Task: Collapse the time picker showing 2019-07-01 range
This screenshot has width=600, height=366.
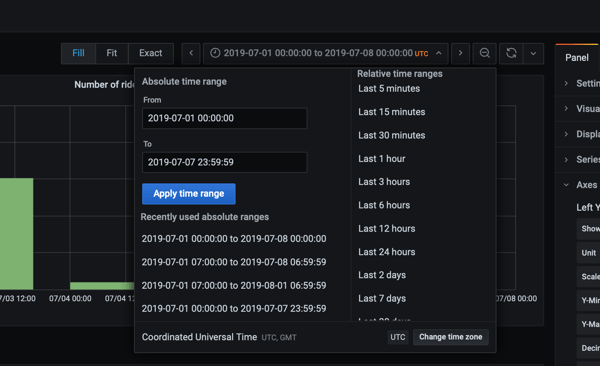Action: point(325,53)
